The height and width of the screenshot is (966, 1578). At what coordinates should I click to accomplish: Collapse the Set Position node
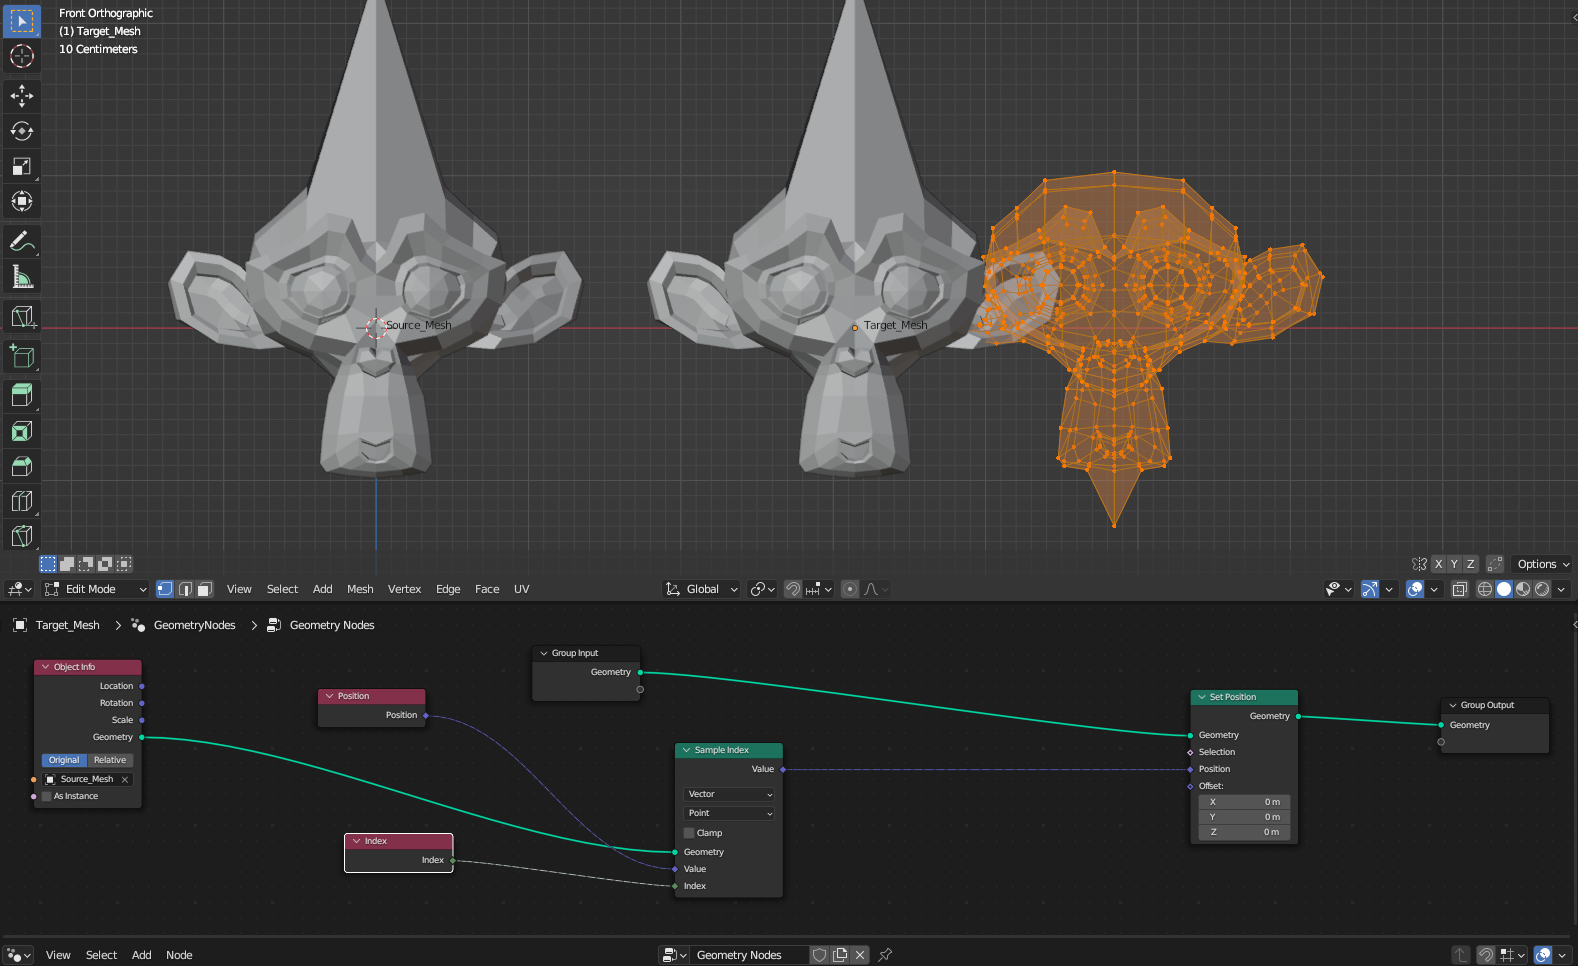pyautogui.click(x=1201, y=697)
